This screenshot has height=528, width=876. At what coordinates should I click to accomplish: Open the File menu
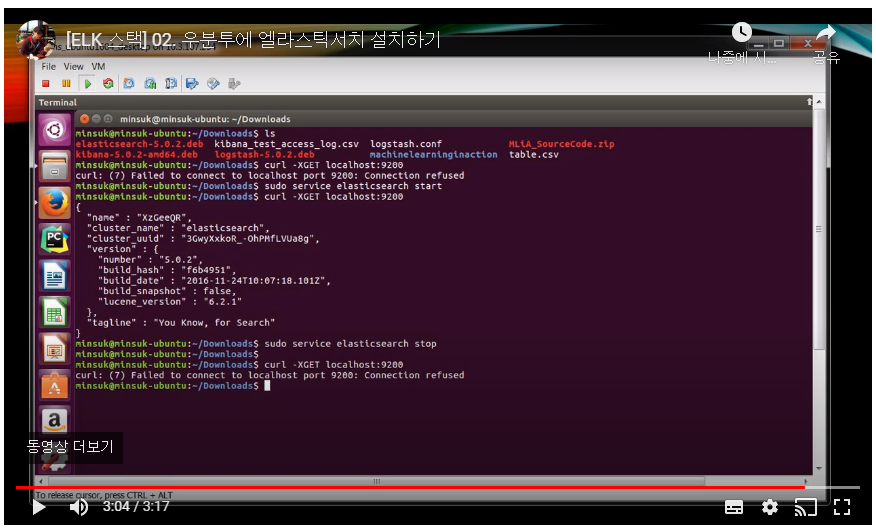(49, 66)
